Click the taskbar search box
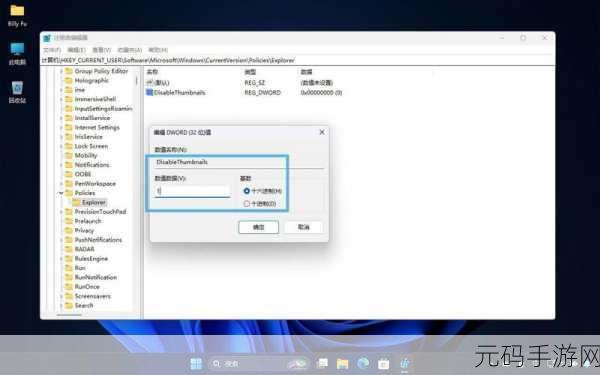Screen dimensions: 600x375 click(x=260, y=364)
